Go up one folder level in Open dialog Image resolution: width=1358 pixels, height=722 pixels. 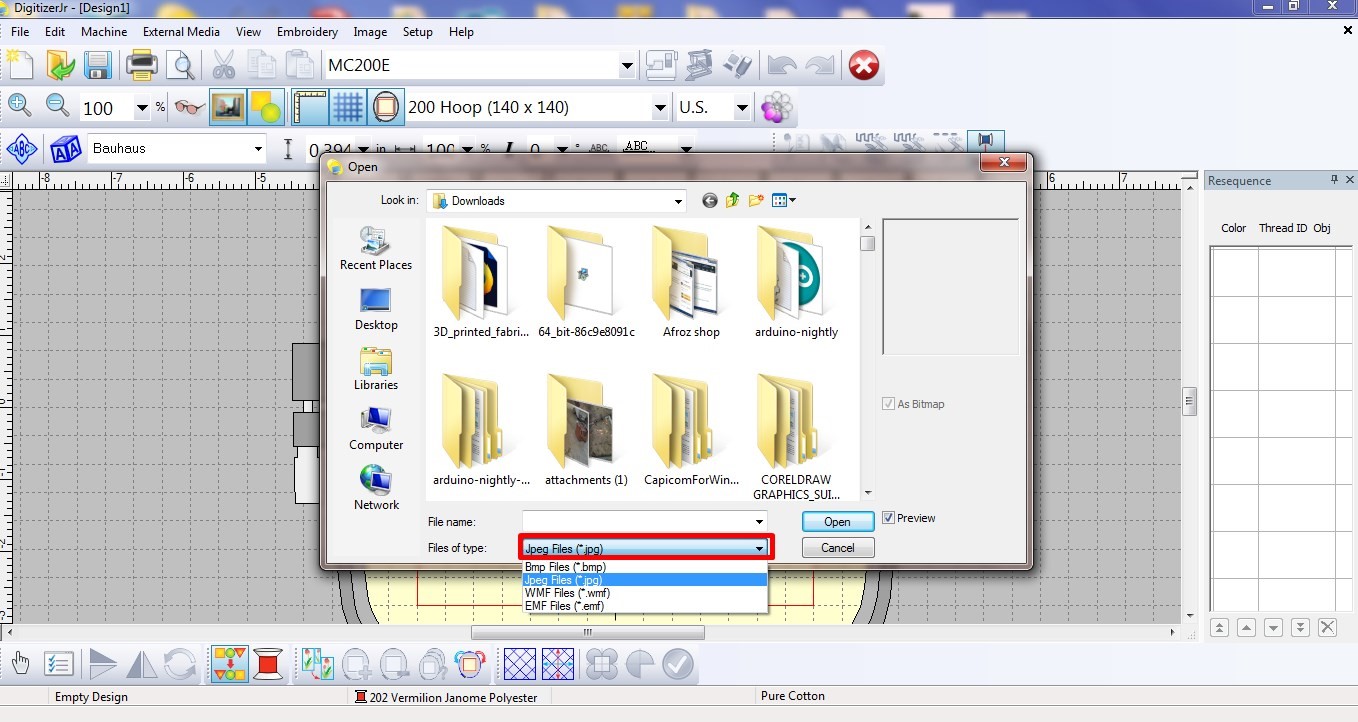733,201
